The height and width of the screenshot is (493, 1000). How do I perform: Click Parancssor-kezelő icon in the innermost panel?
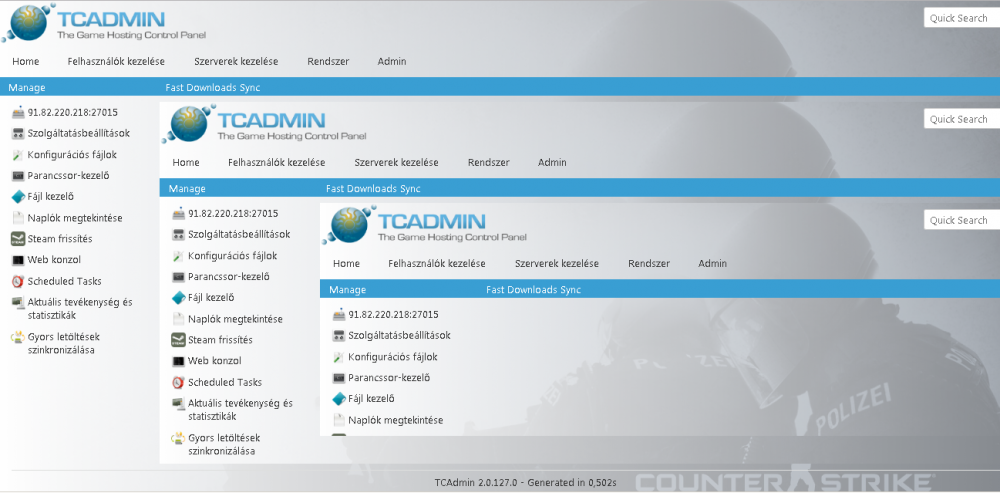point(339,378)
